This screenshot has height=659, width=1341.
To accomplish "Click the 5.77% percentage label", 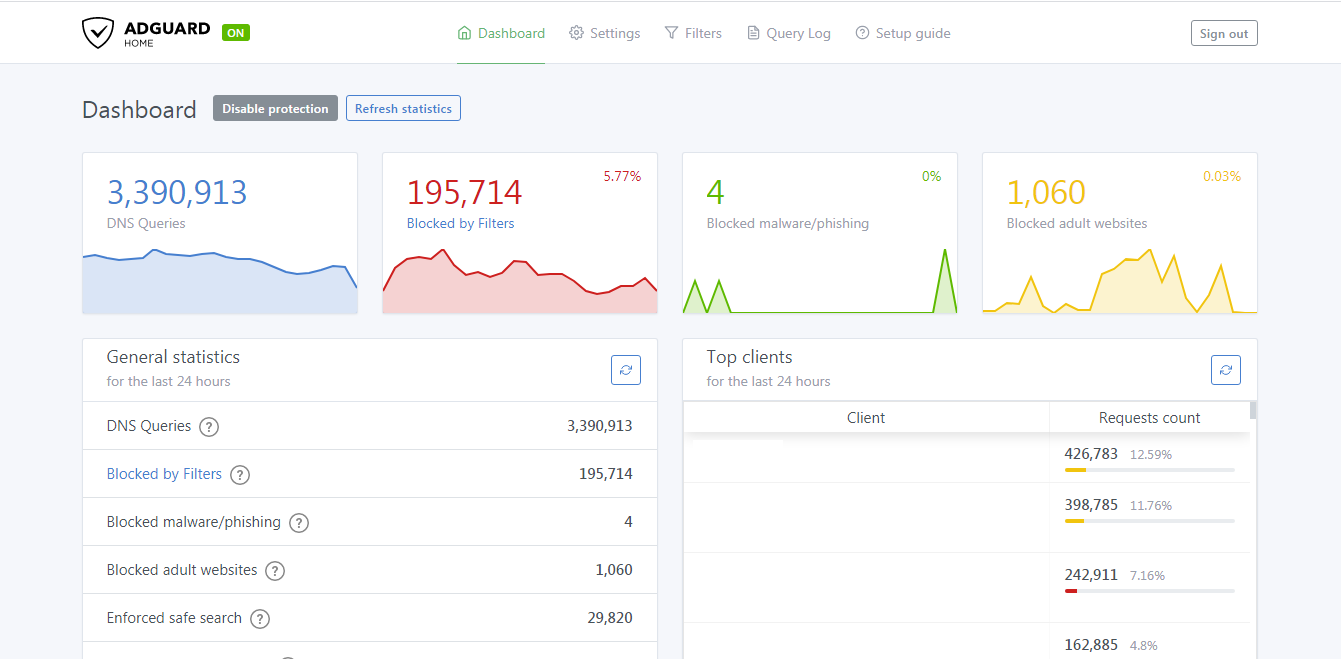I will click(x=622, y=176).
